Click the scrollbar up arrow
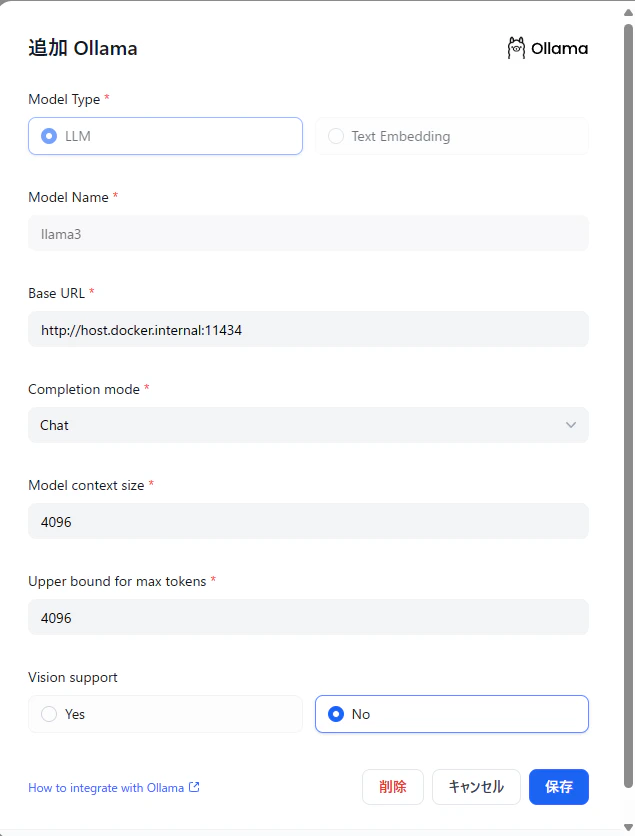 coord(629,12)
